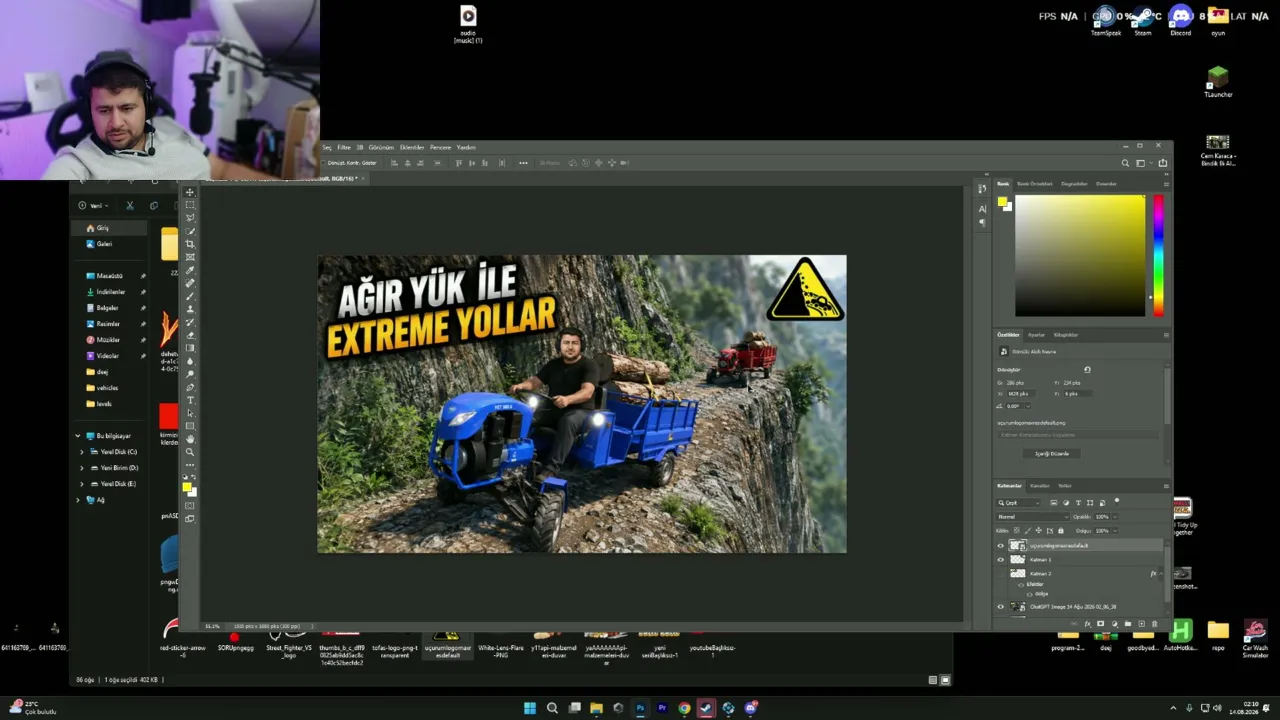The image size is (1280, 720).
Task: Select the Crop tool
Action: pos(190,244)
